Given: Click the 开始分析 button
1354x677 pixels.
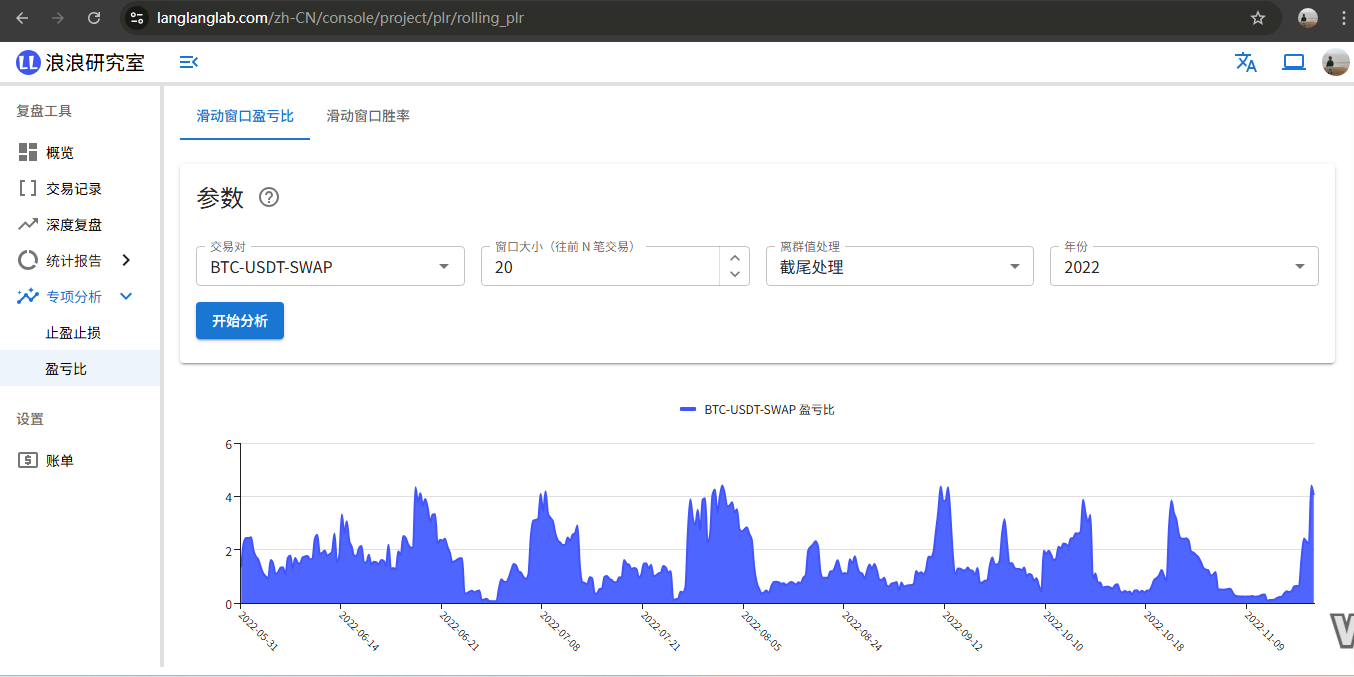Looking at the screenshot, I should tap(240, 321).
